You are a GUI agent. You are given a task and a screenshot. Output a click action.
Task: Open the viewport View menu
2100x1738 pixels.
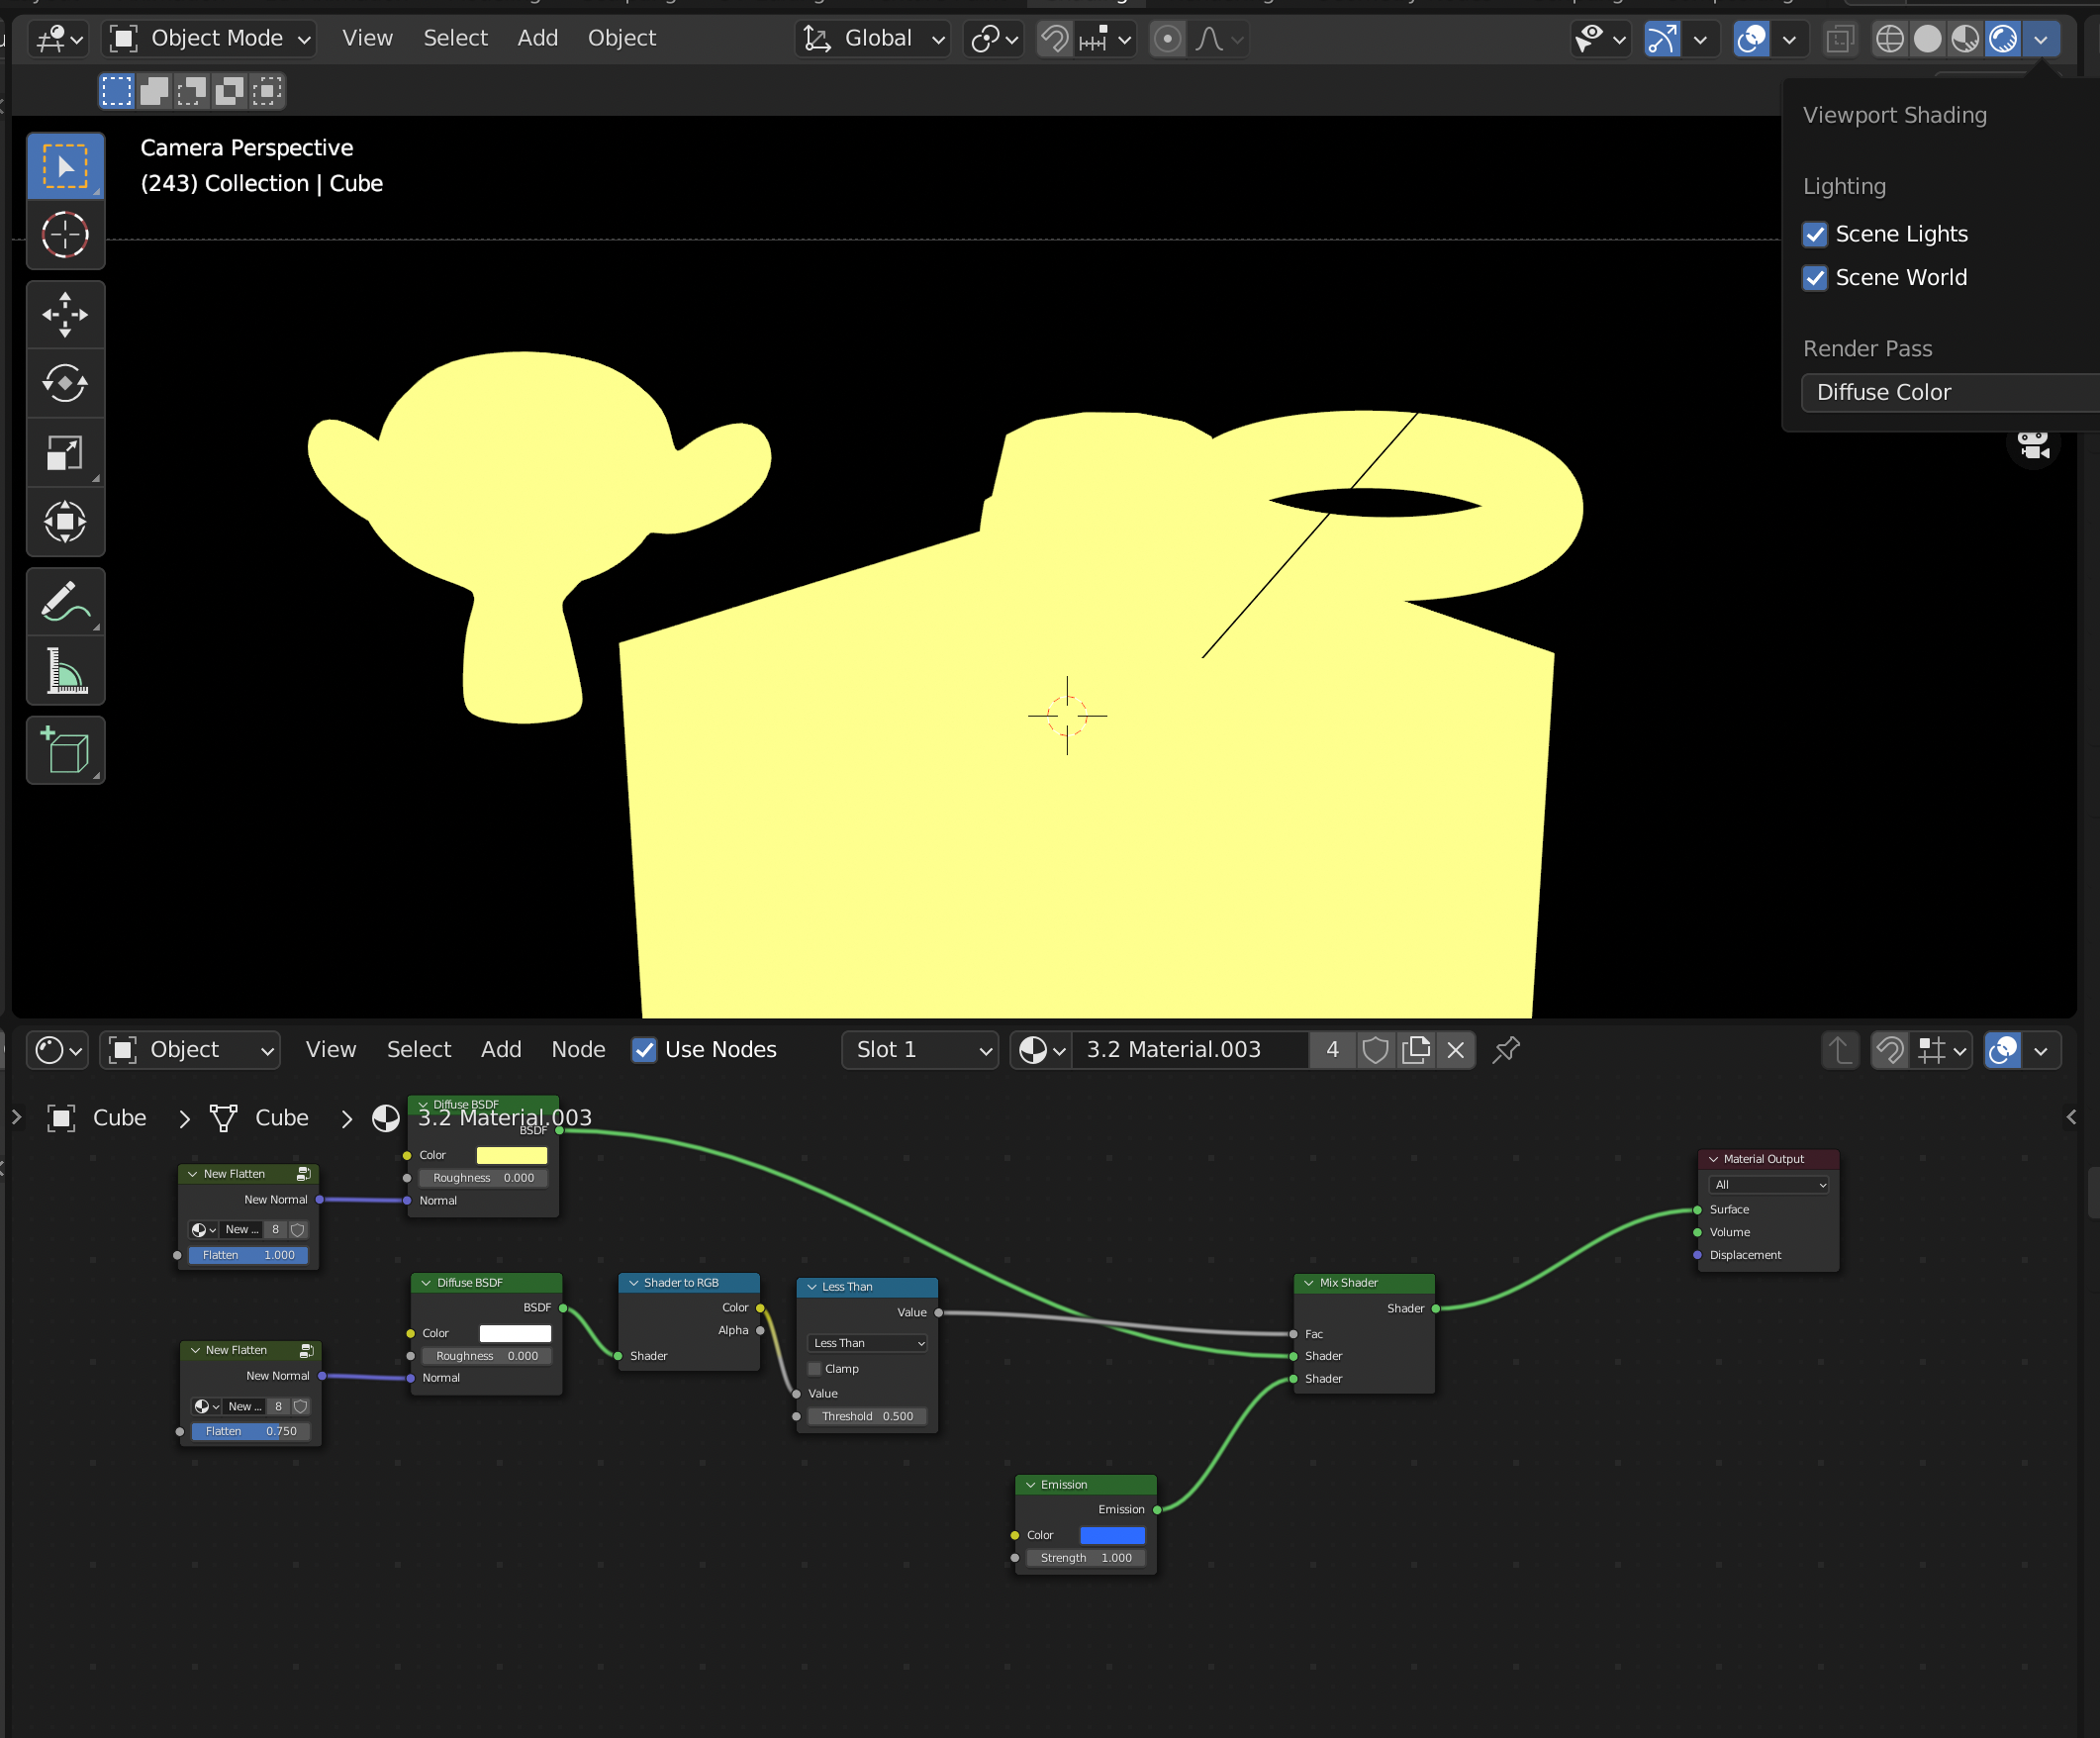pyautogui.click(x=367, y=38)
